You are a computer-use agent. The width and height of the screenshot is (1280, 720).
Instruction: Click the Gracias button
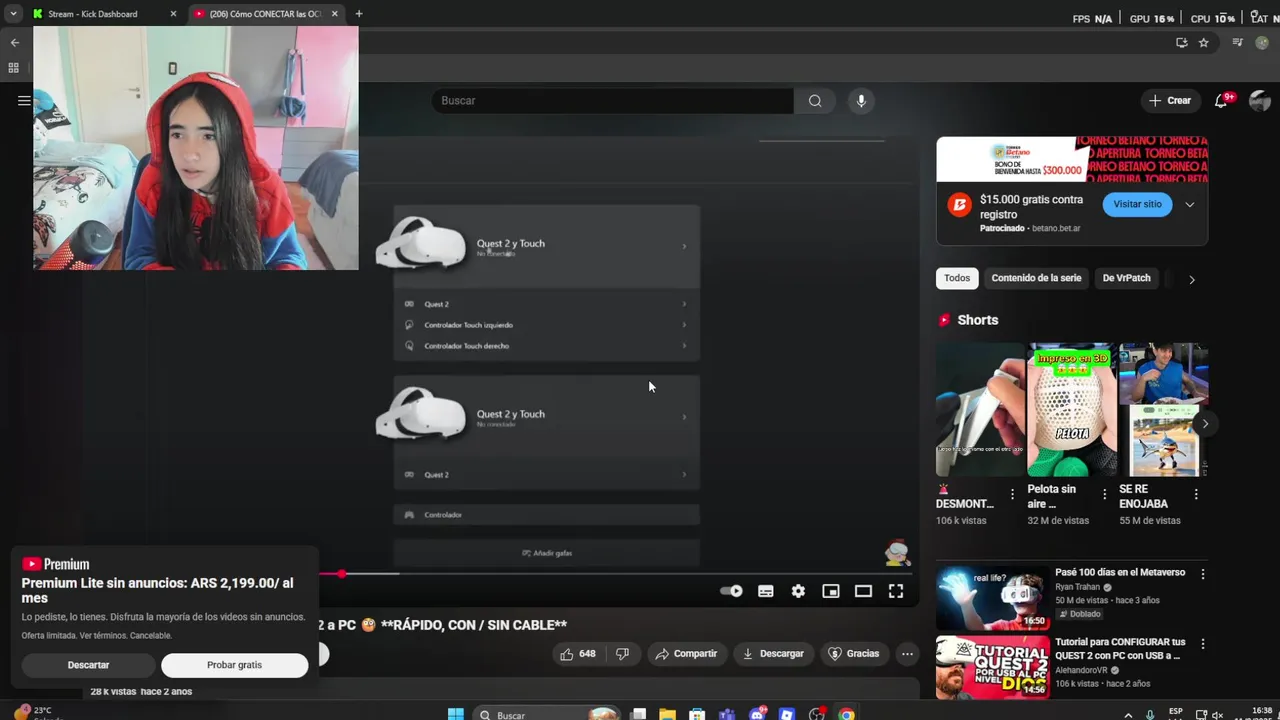click(x=853, y=654)
